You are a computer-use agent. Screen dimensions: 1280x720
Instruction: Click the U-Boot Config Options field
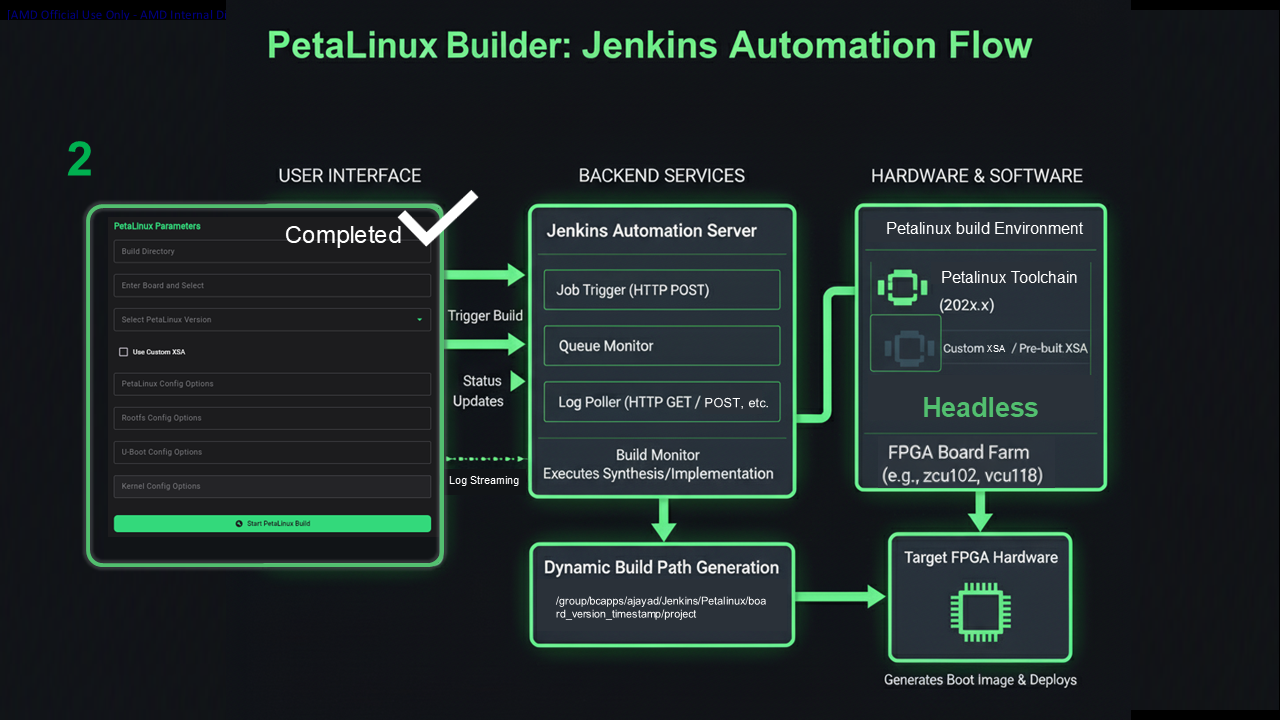click(x=272, y=452)
